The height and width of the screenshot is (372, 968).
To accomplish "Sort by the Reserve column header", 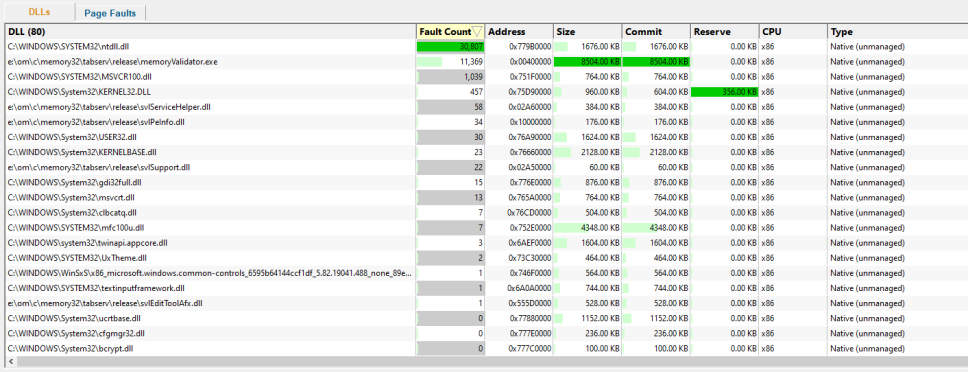I will point(725,32).
